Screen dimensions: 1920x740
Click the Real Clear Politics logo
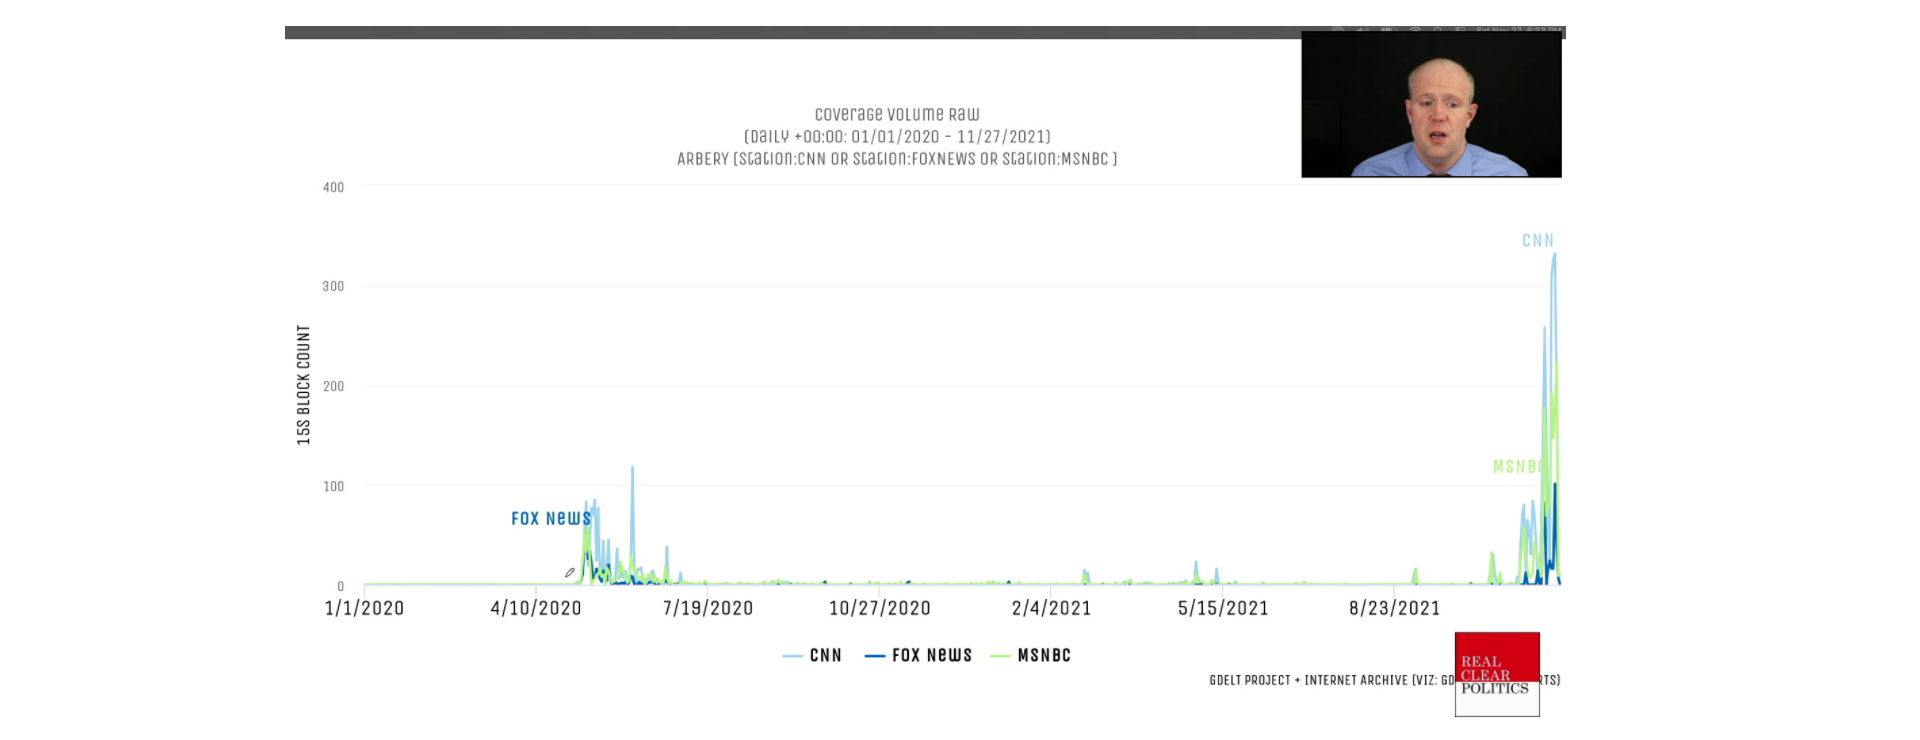click(x=1497, y=674)
